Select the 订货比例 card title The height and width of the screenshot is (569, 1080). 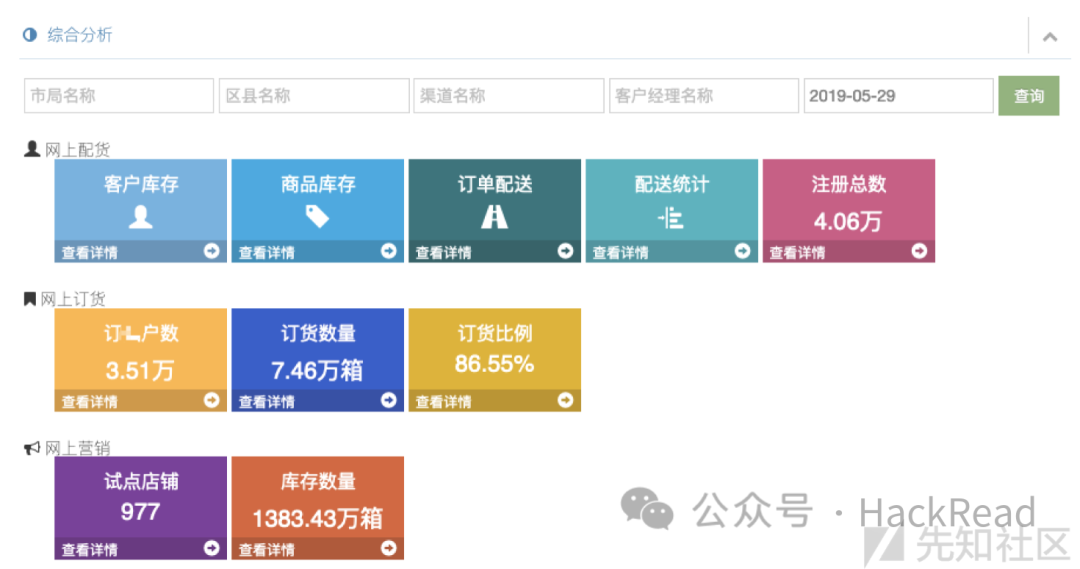coord(495,333)
